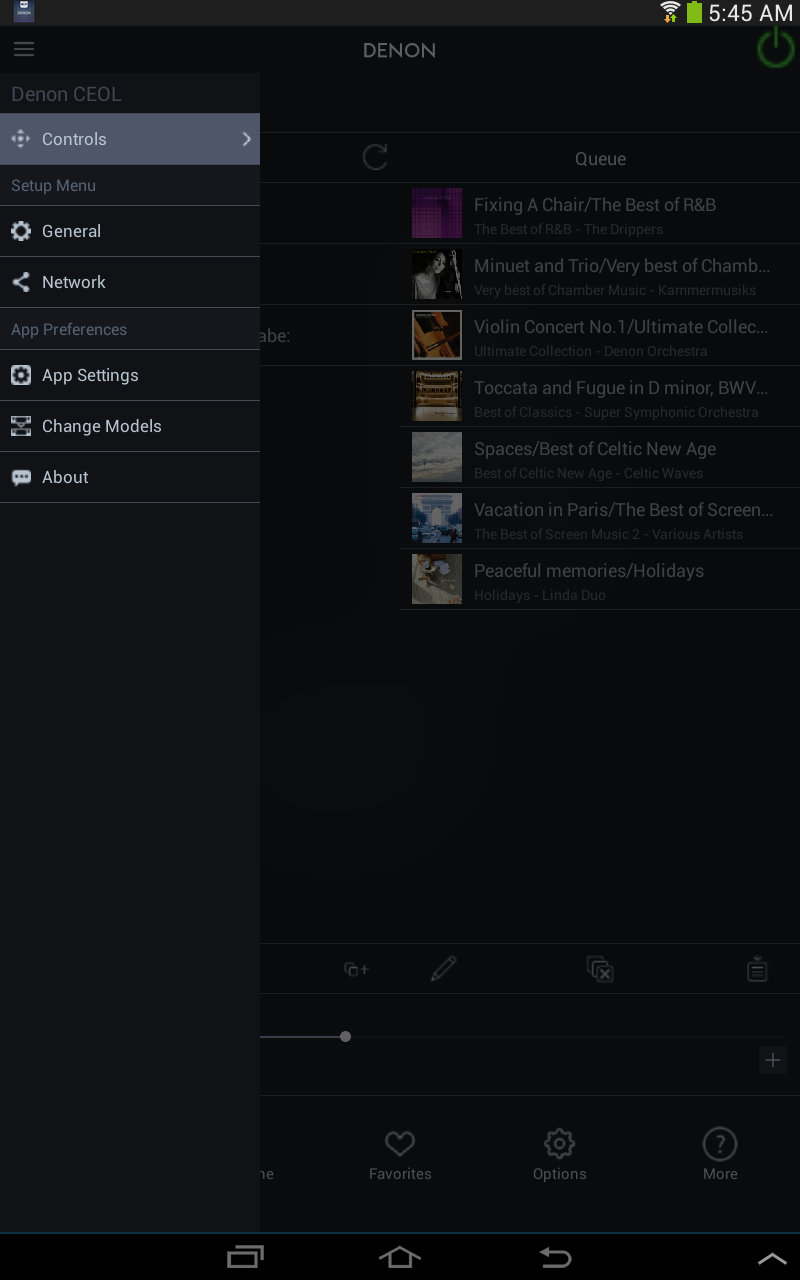Tap the Android home button
This screenshot has height=1280, width=800.
pyautogui.click(x=400, y=1257)
